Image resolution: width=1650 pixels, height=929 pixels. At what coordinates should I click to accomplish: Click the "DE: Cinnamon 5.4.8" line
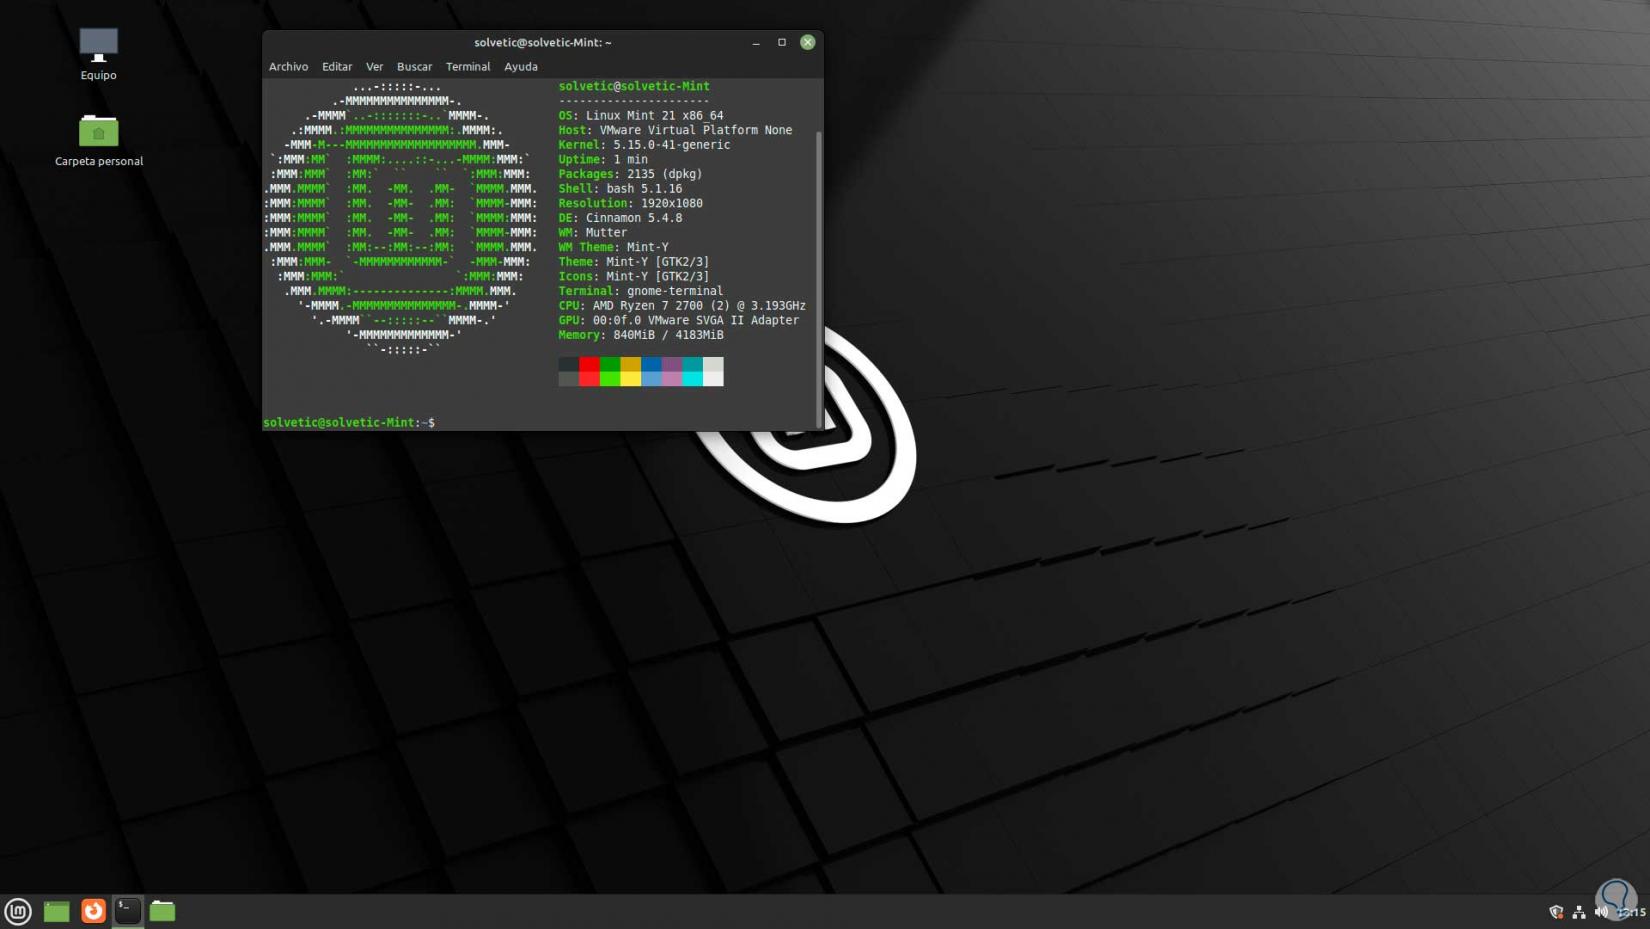[x=620, y=218]
